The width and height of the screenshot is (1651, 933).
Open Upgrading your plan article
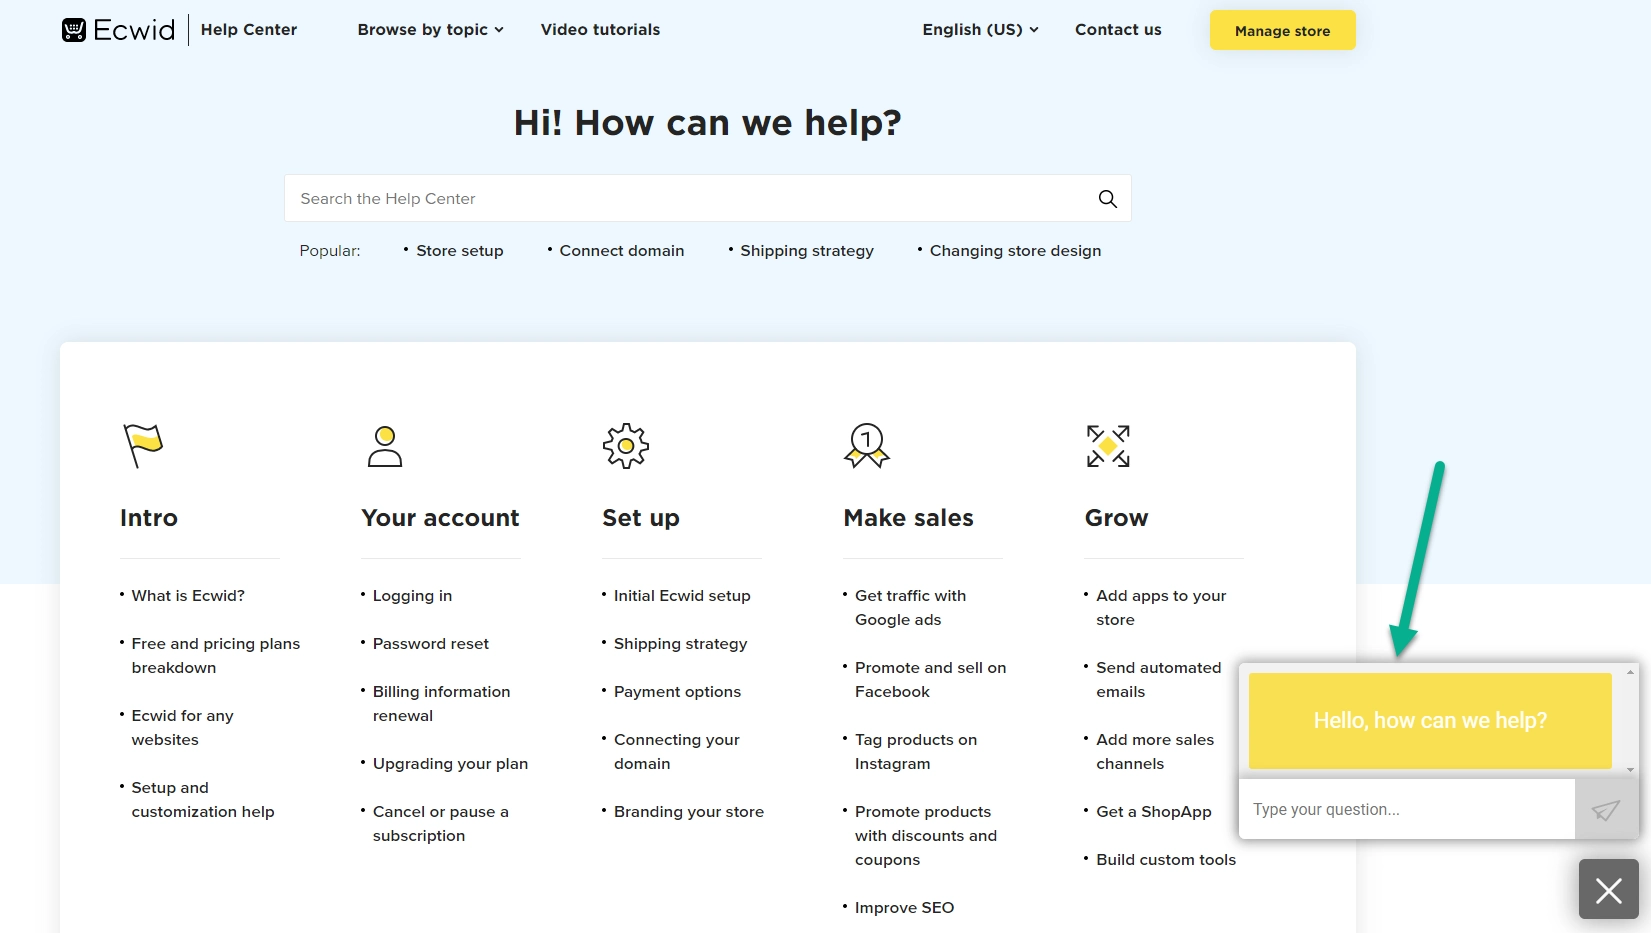450,764
